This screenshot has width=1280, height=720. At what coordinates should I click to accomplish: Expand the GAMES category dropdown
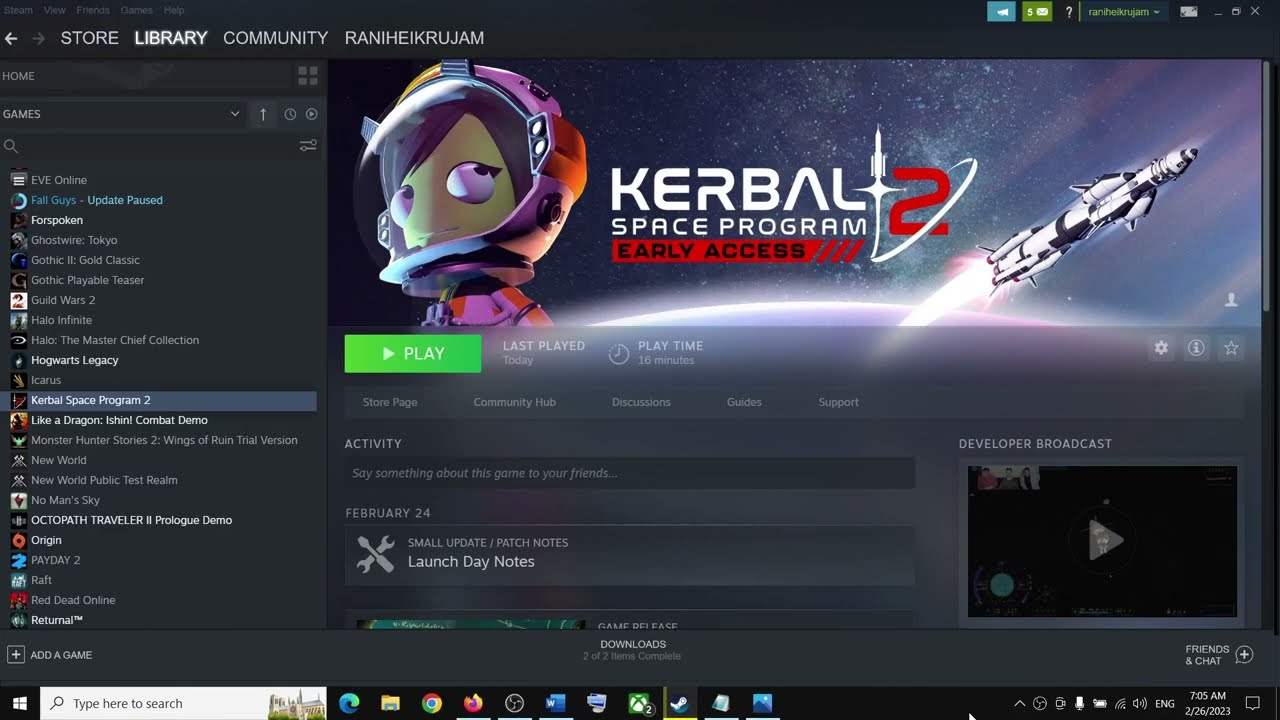235,114
